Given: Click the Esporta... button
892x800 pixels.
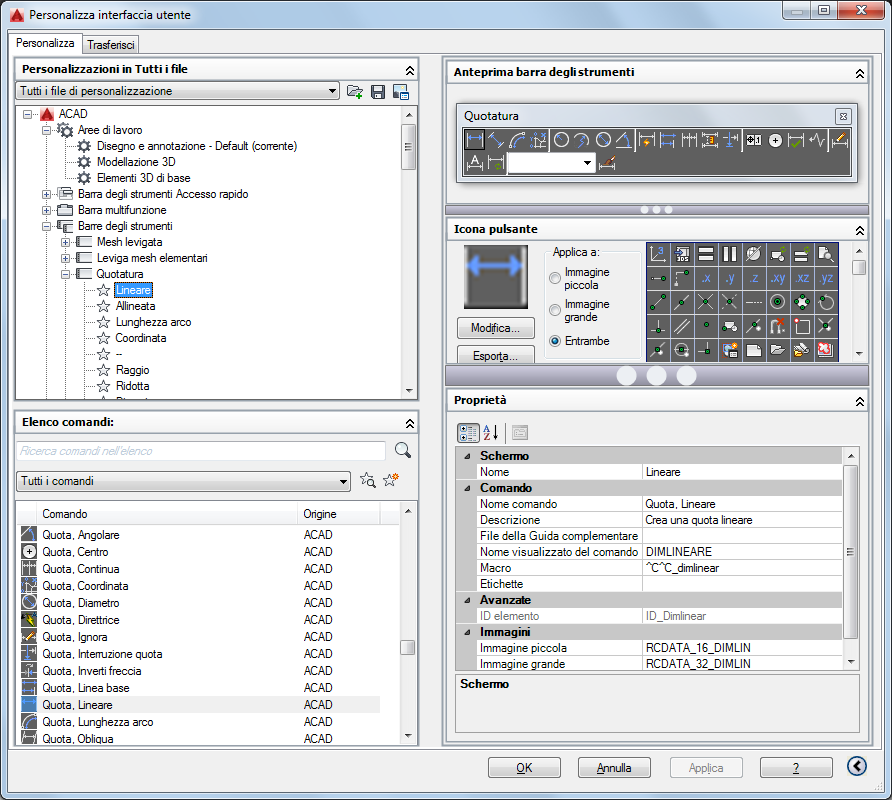Looking at the screenshot, I should coord(495,355).
